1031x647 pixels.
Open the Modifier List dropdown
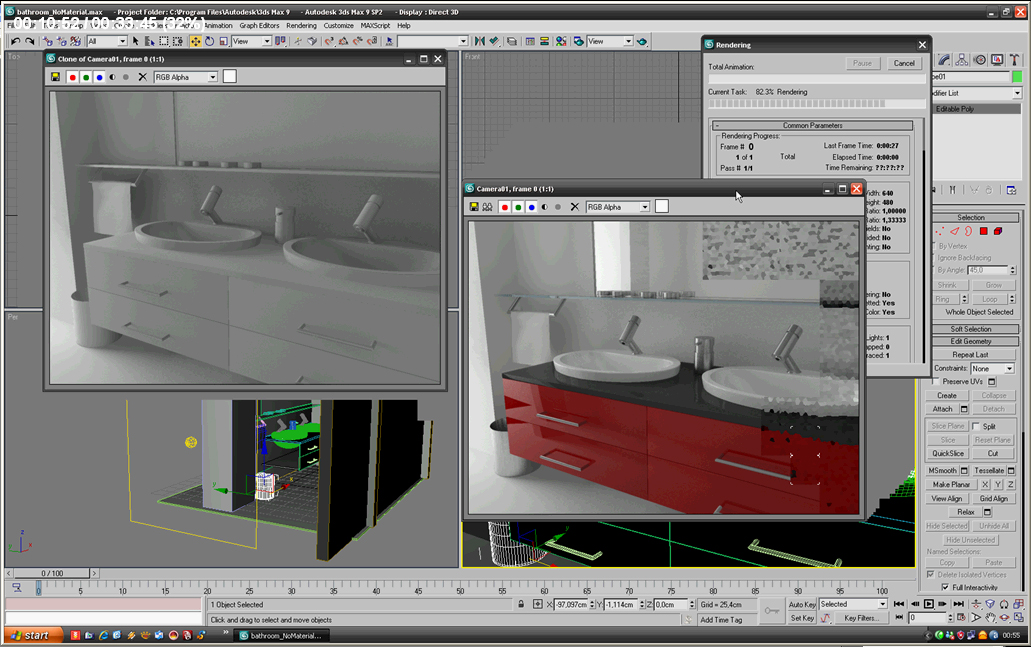coord(1016,93)
